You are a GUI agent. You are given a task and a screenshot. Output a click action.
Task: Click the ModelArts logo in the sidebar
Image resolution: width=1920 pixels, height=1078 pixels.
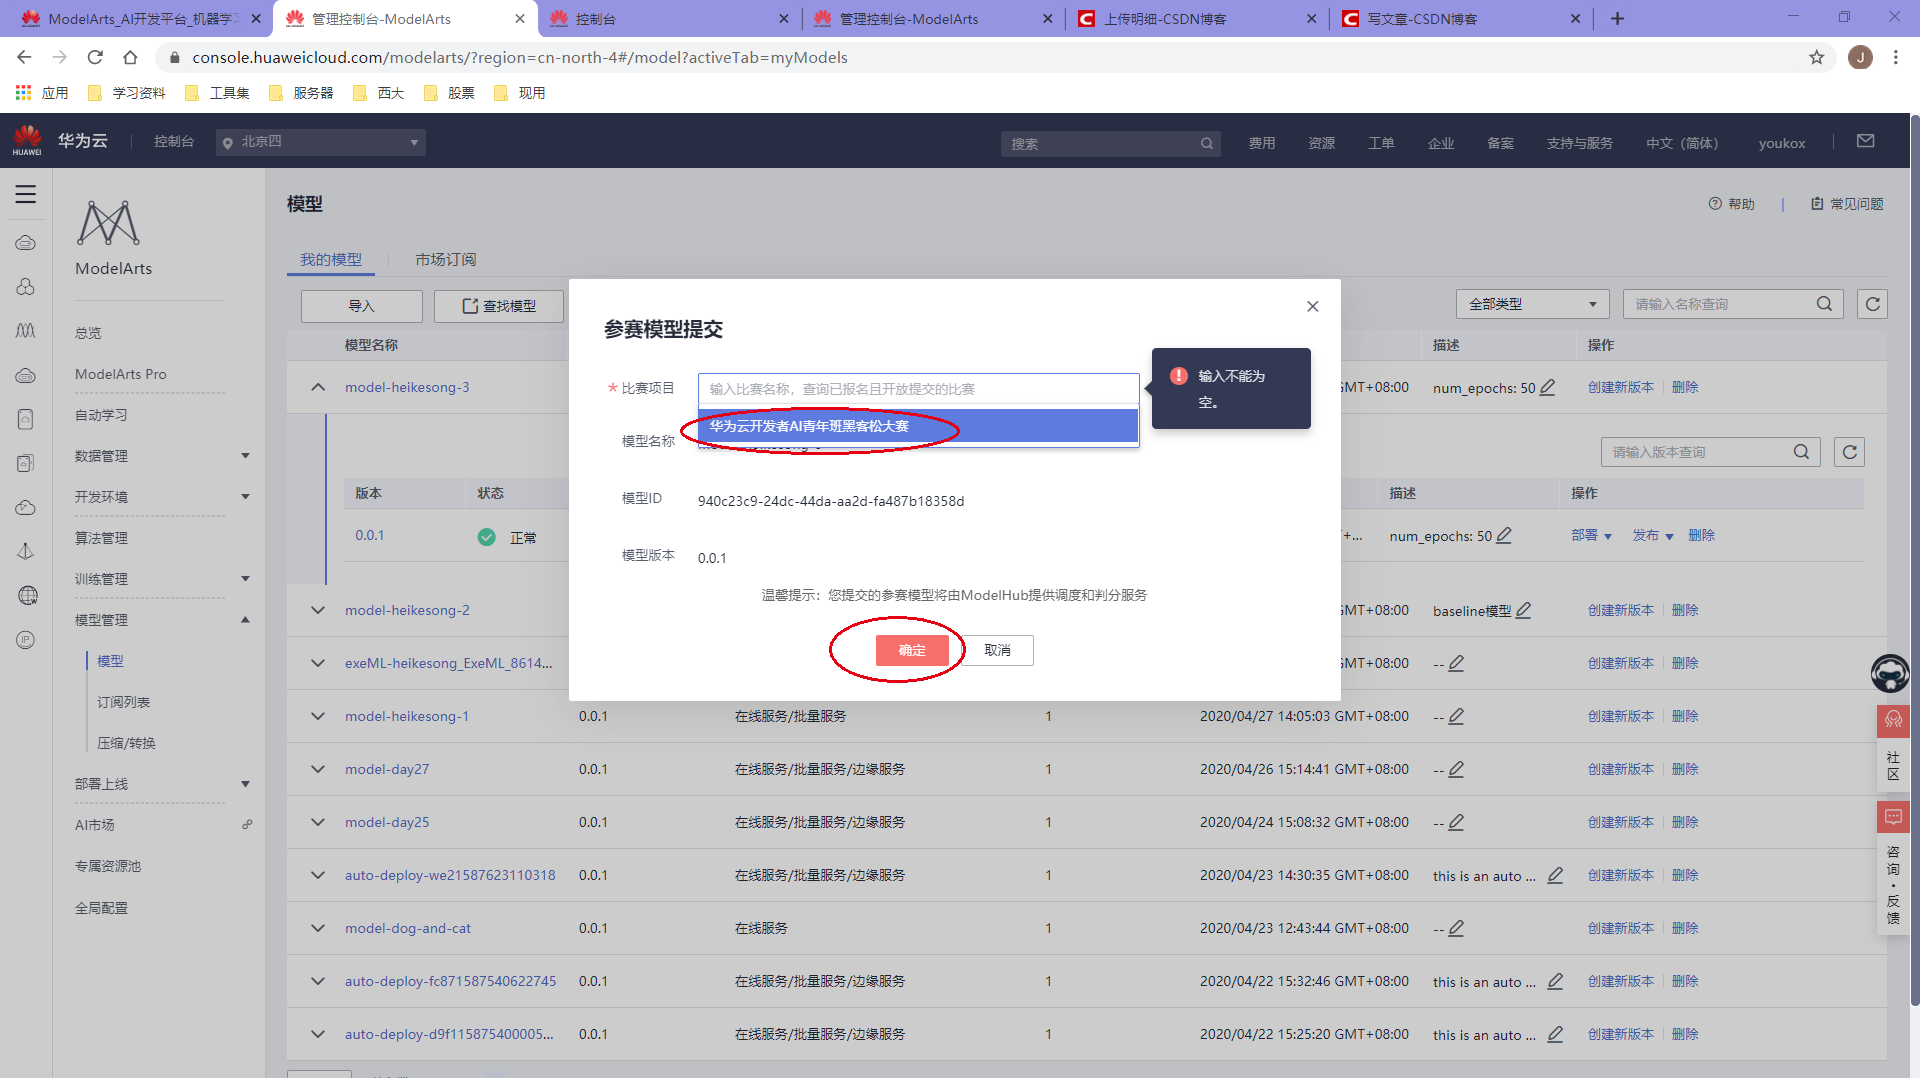(x=108, y=223)
